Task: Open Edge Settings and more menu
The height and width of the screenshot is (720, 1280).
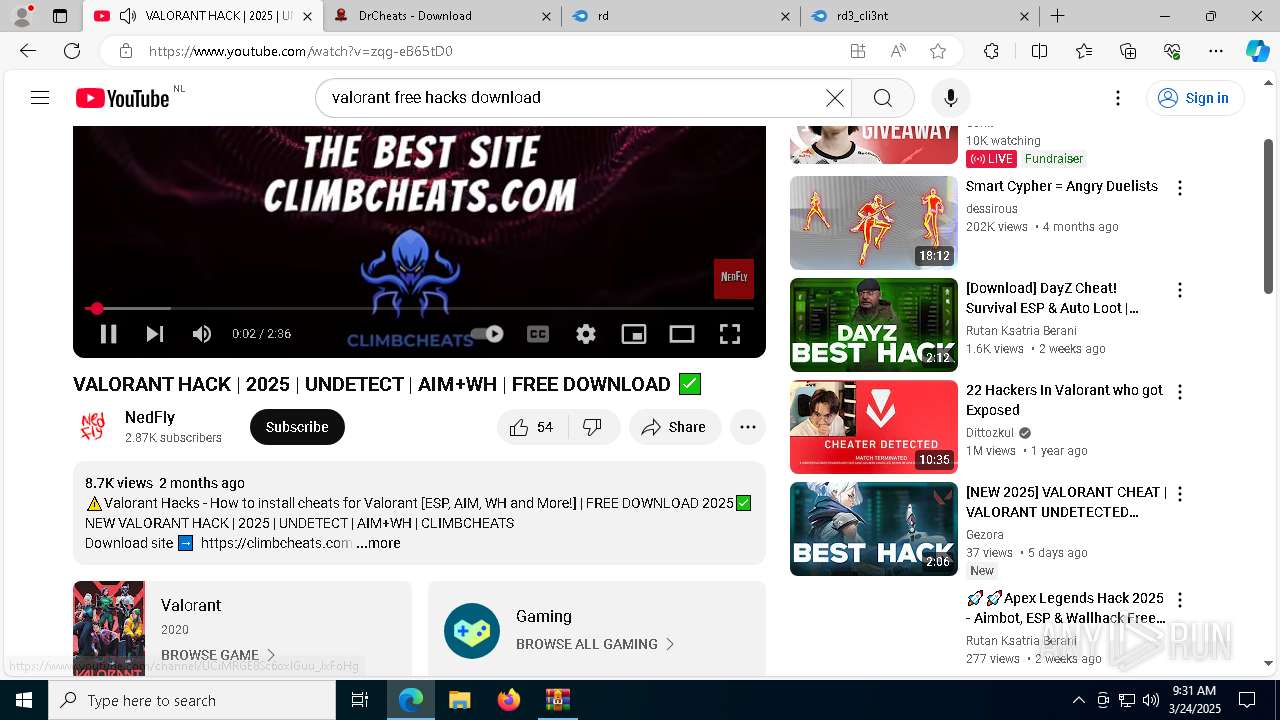Action: (x=1216, y=51)
